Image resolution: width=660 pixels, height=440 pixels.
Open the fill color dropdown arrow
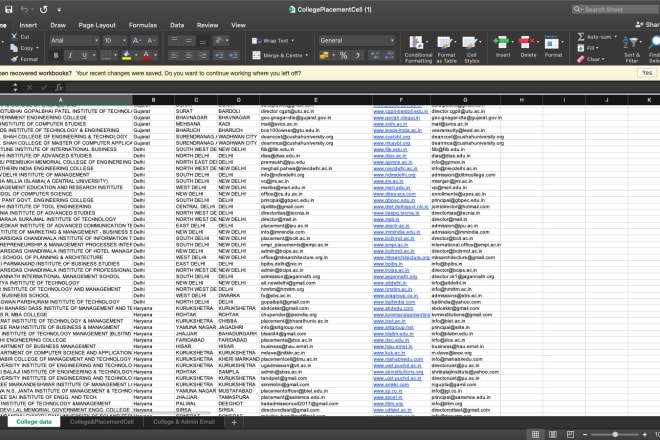[136, 56]
